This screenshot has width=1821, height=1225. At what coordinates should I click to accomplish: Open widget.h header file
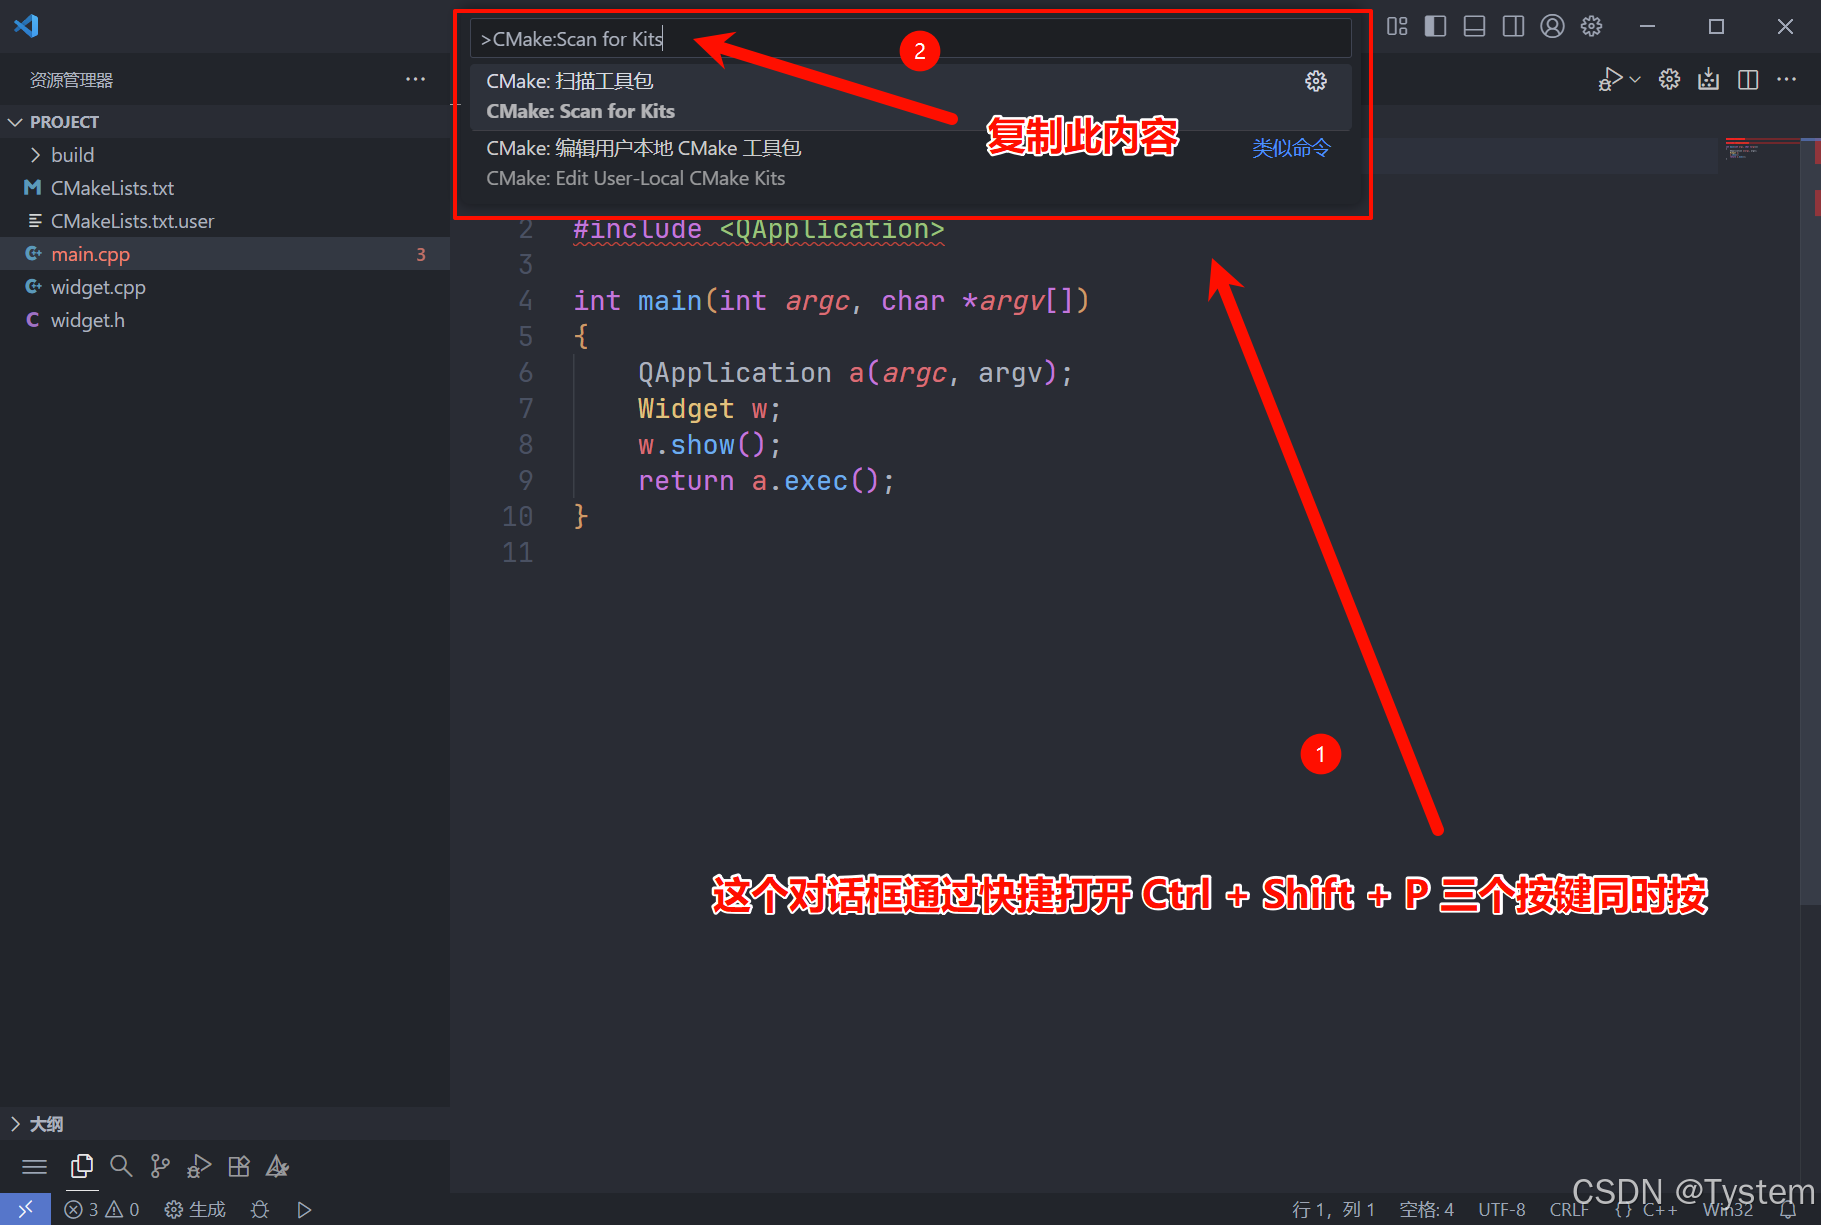[225, 320]
